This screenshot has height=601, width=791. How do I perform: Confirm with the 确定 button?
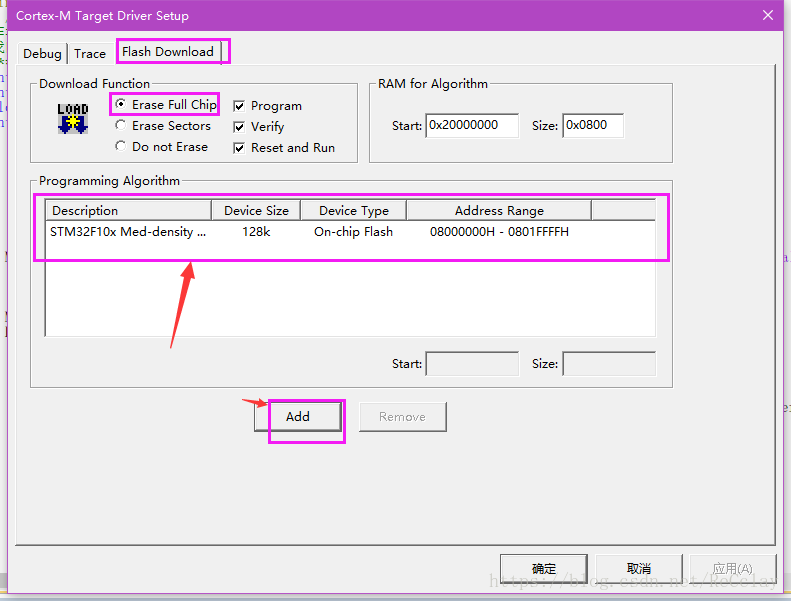[544, 569]
